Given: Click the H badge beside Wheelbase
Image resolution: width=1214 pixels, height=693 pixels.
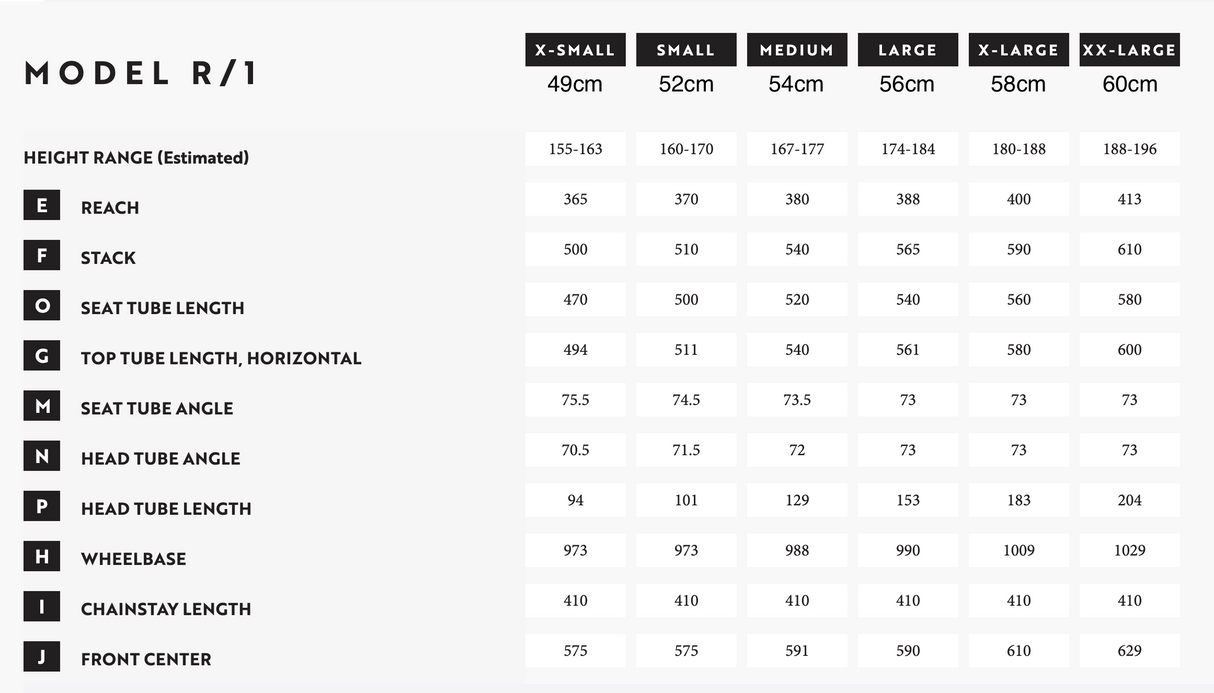Looking at the screenshot, I should click(x=42, y=557).
